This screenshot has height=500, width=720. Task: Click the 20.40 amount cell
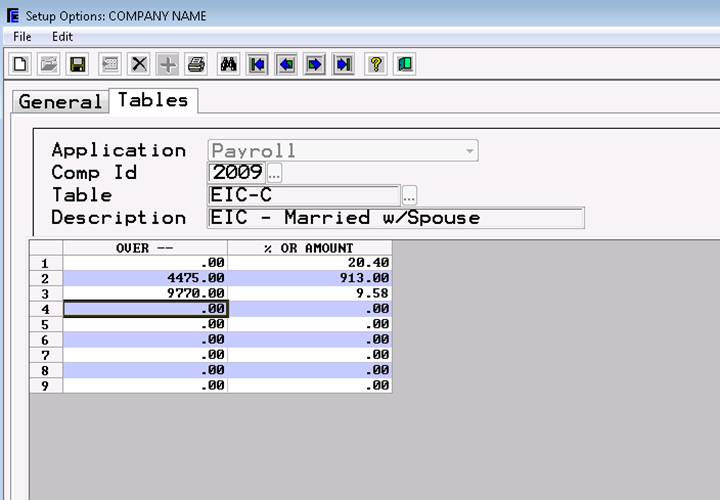tap(309, 263)
